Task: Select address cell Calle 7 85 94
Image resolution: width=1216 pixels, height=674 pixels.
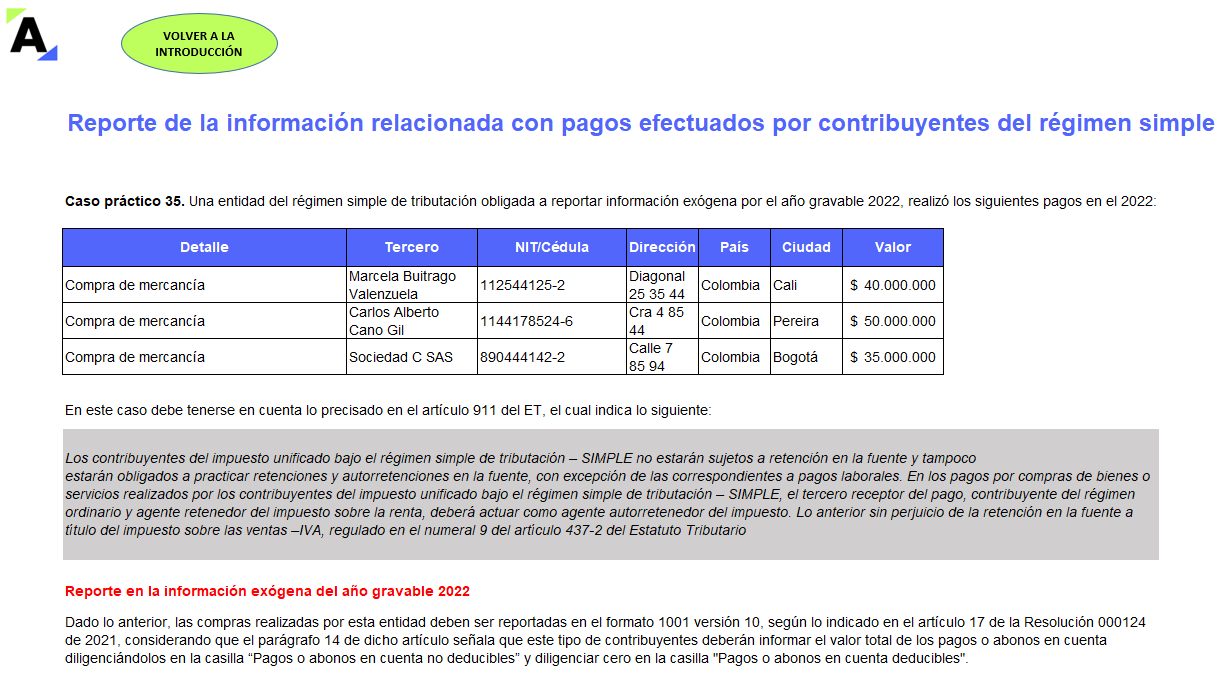Action: click(x=662, y=357)
